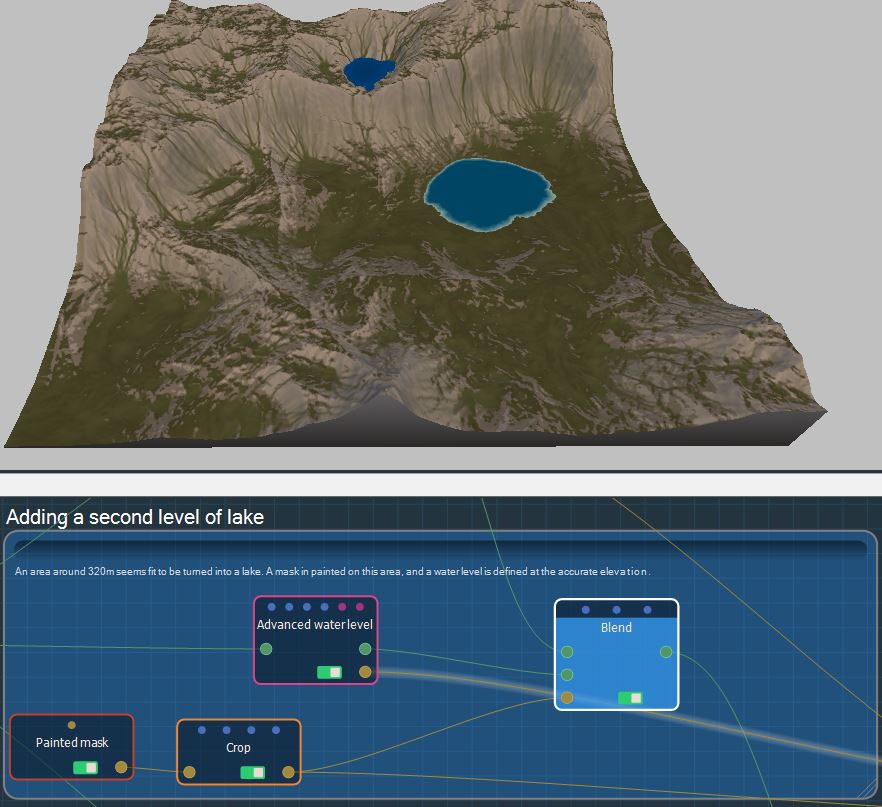Screen dimensions: 882x807
Task: Disable the Painted mask node switch
Action: click(x=86, y=768)
